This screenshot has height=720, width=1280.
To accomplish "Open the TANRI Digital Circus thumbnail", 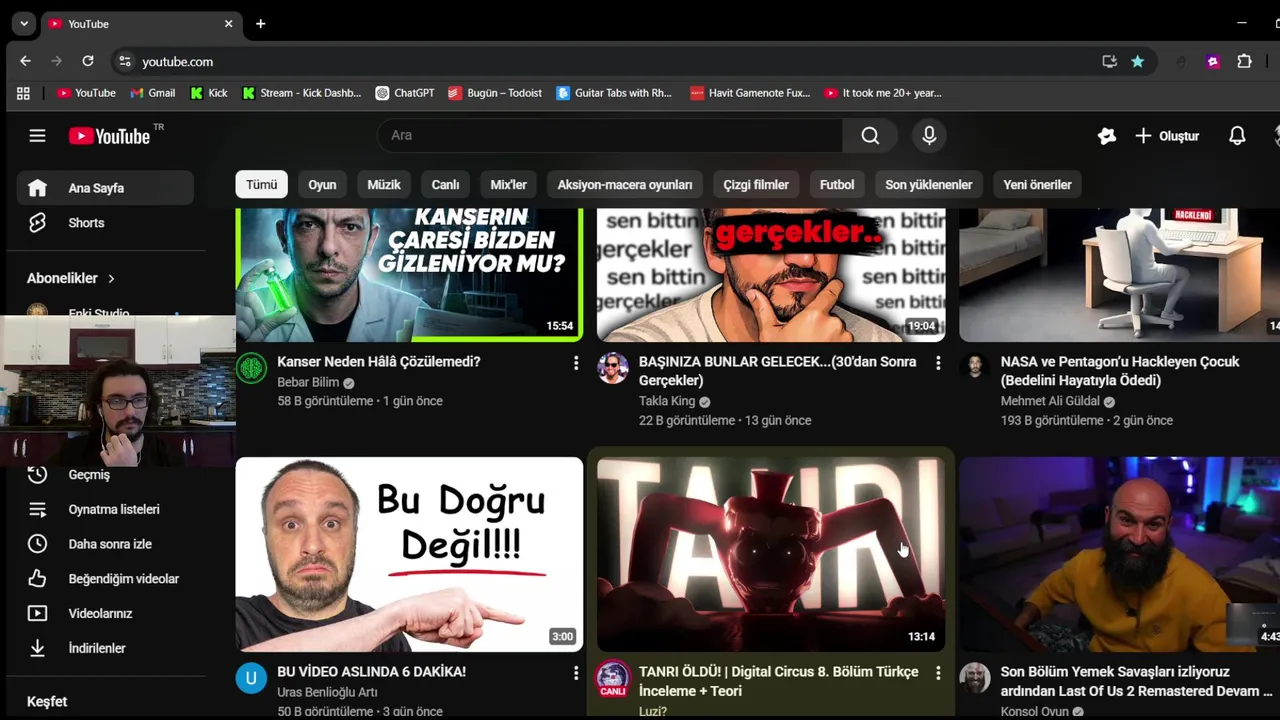I will (x=771, y=554).
